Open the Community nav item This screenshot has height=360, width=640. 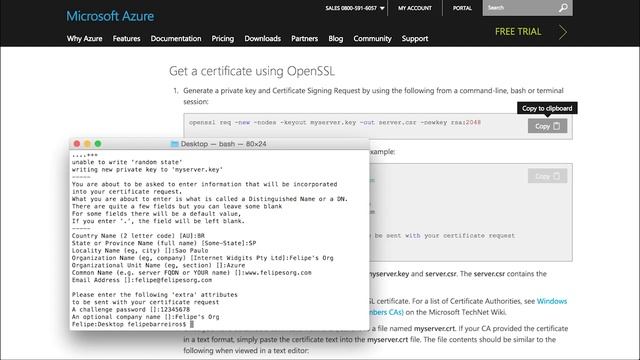pyautogui.click(x=372, y=38)
